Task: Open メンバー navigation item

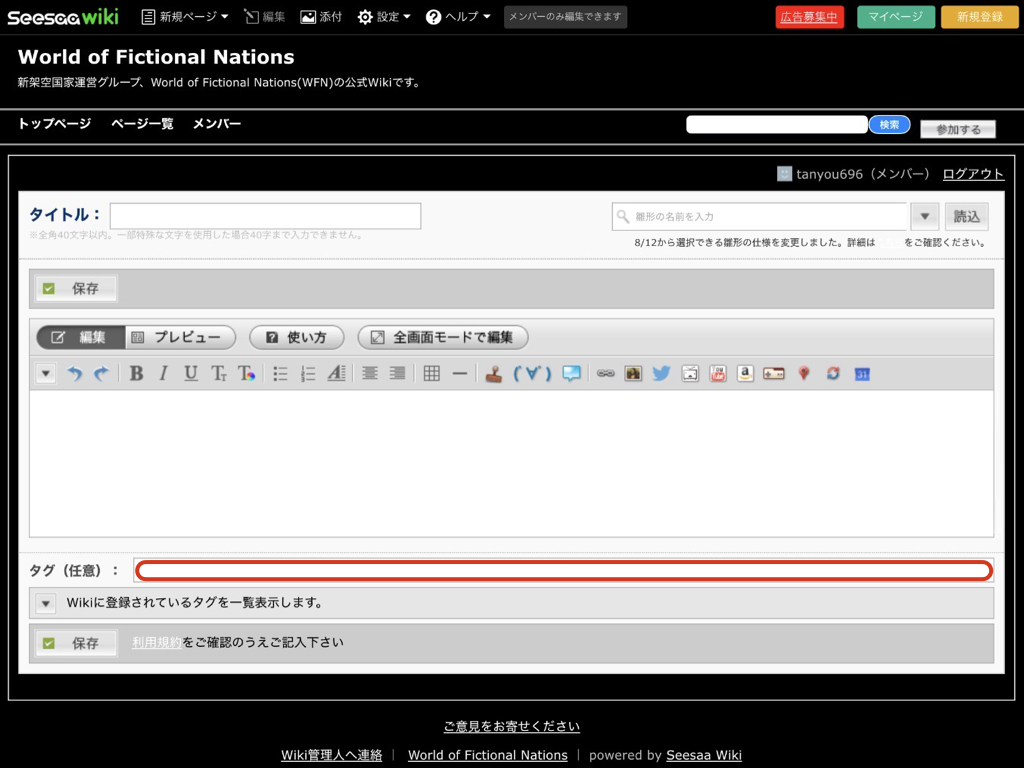Action: 217,123
